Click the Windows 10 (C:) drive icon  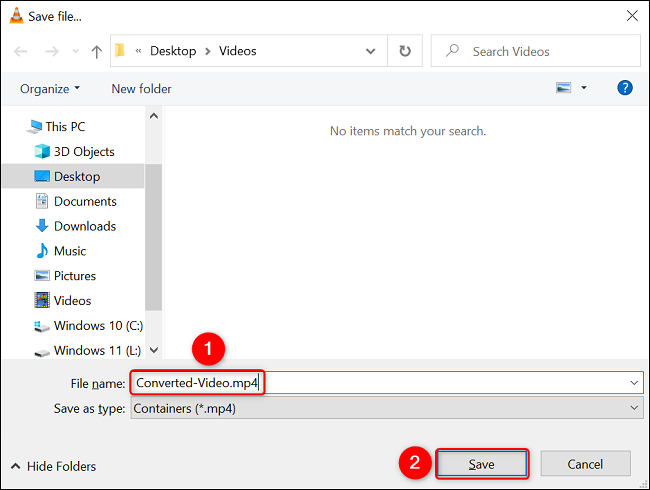tap(41, 327)
